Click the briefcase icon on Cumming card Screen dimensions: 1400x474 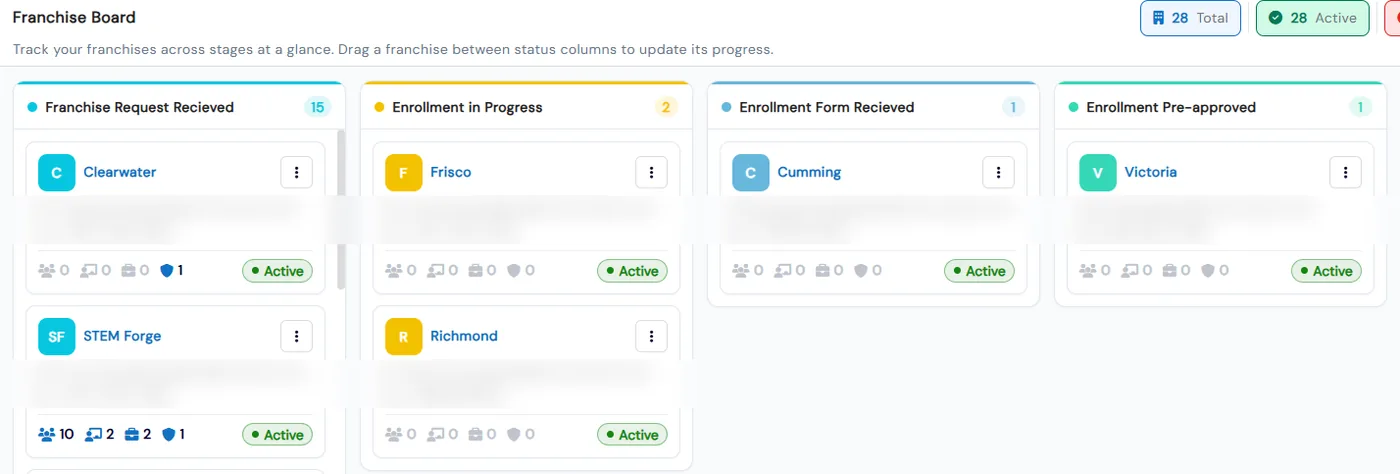[824, 270]
